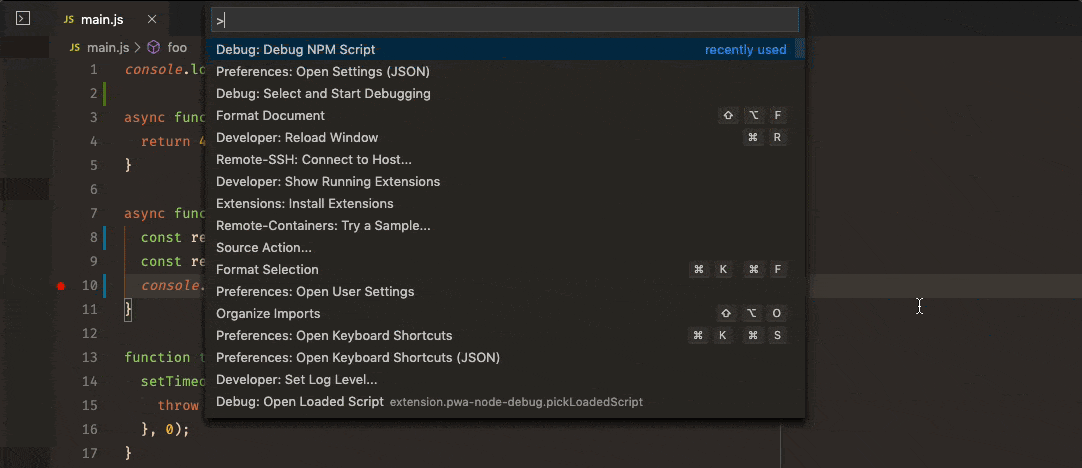1082x468 pixels.
Task: Select Extensions: Install Extensions entry
Action: tap(304, 204)
